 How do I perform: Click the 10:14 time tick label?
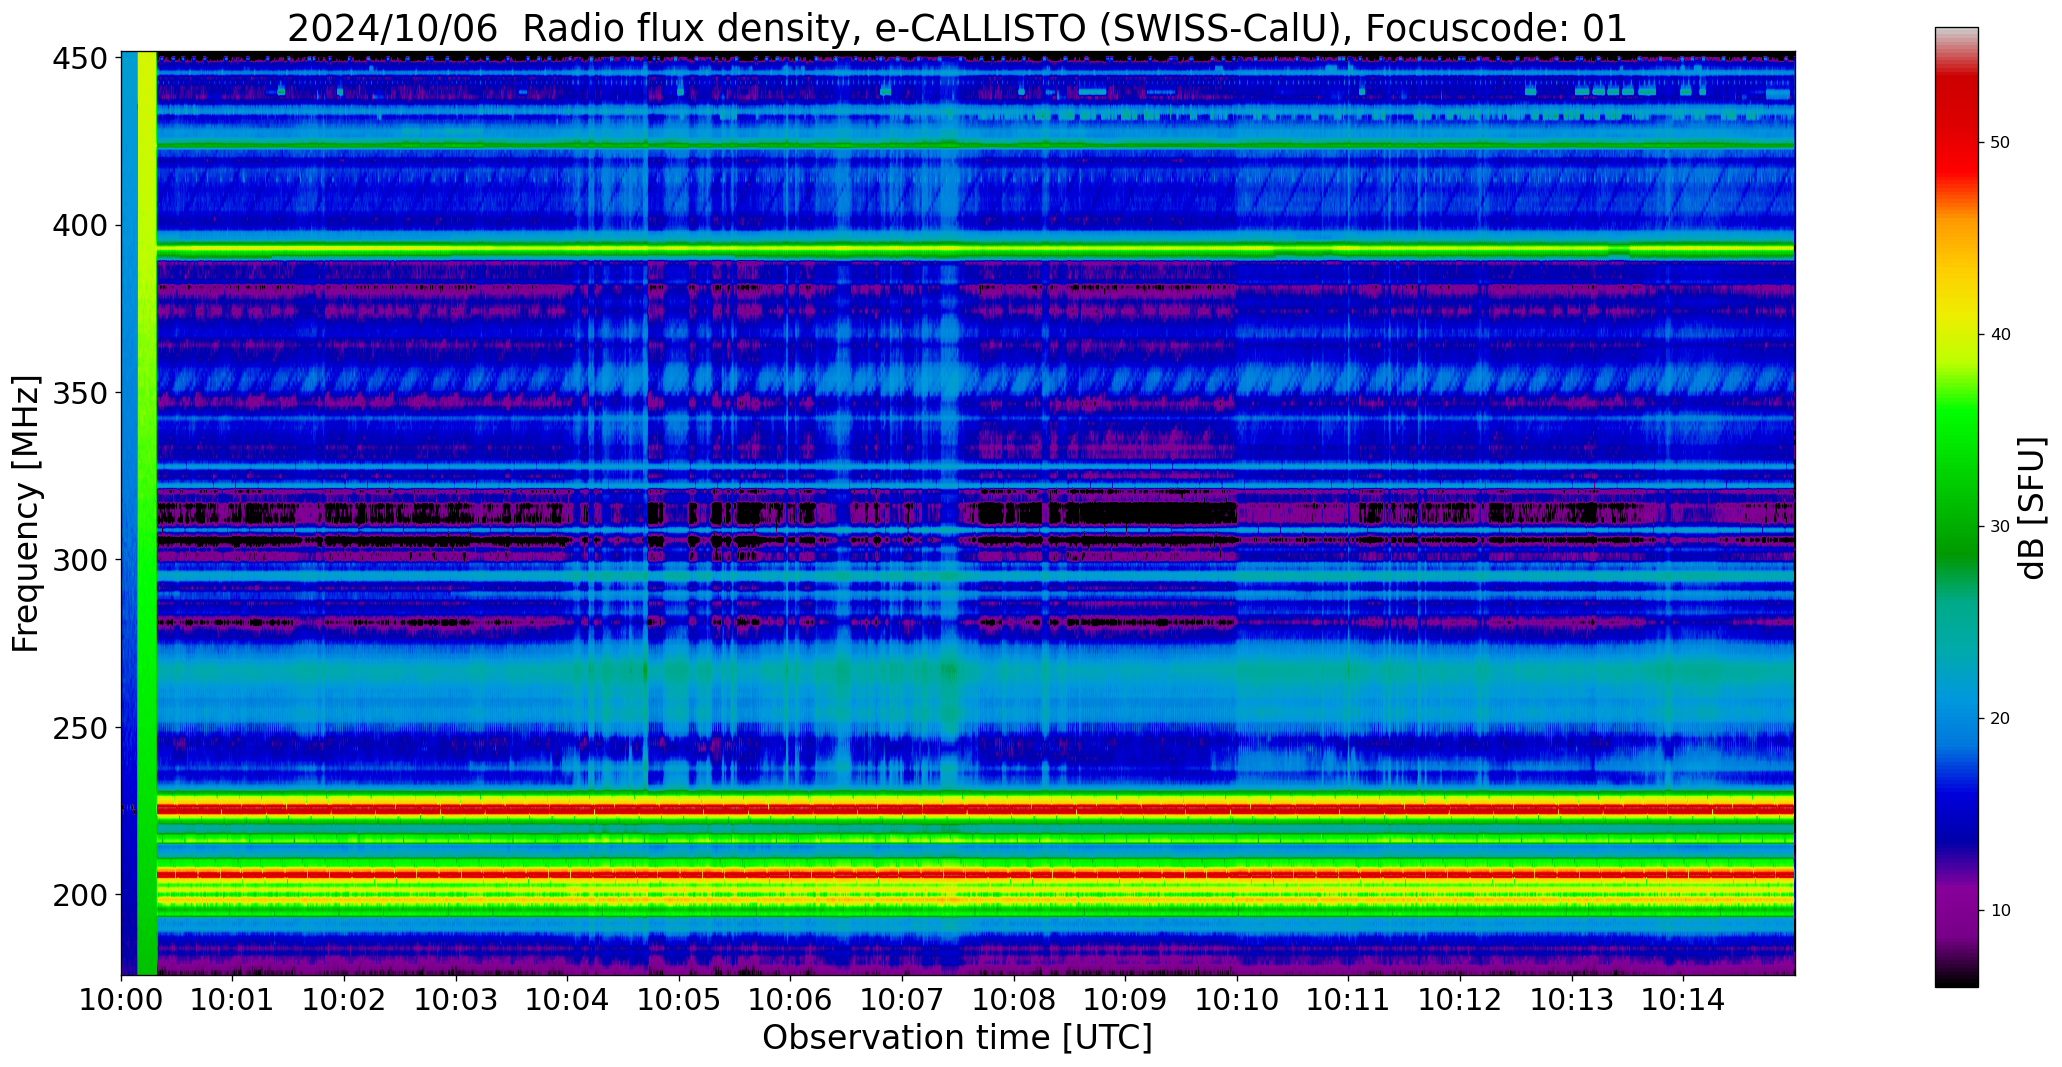pos(1683,1000)
